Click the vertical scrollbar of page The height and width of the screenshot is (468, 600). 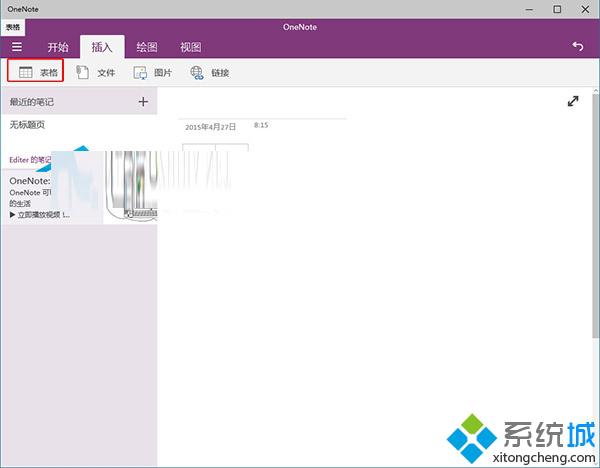[x=596, y=214]
